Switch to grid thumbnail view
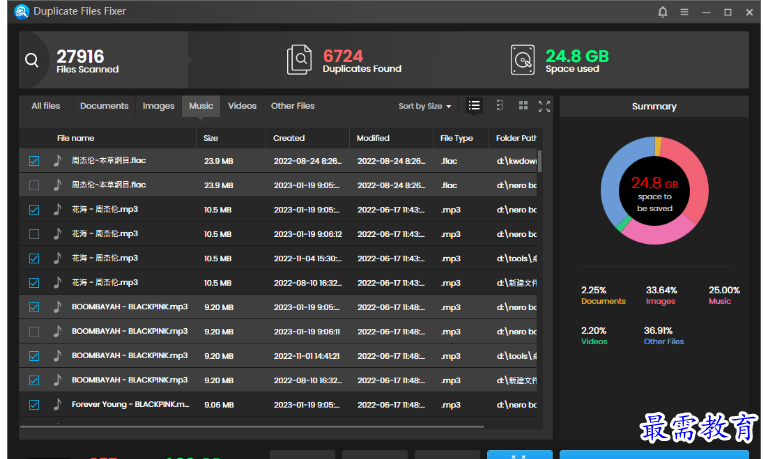This screenshot has height=459, width=764. pyautogui.click(x=523, y=106)
